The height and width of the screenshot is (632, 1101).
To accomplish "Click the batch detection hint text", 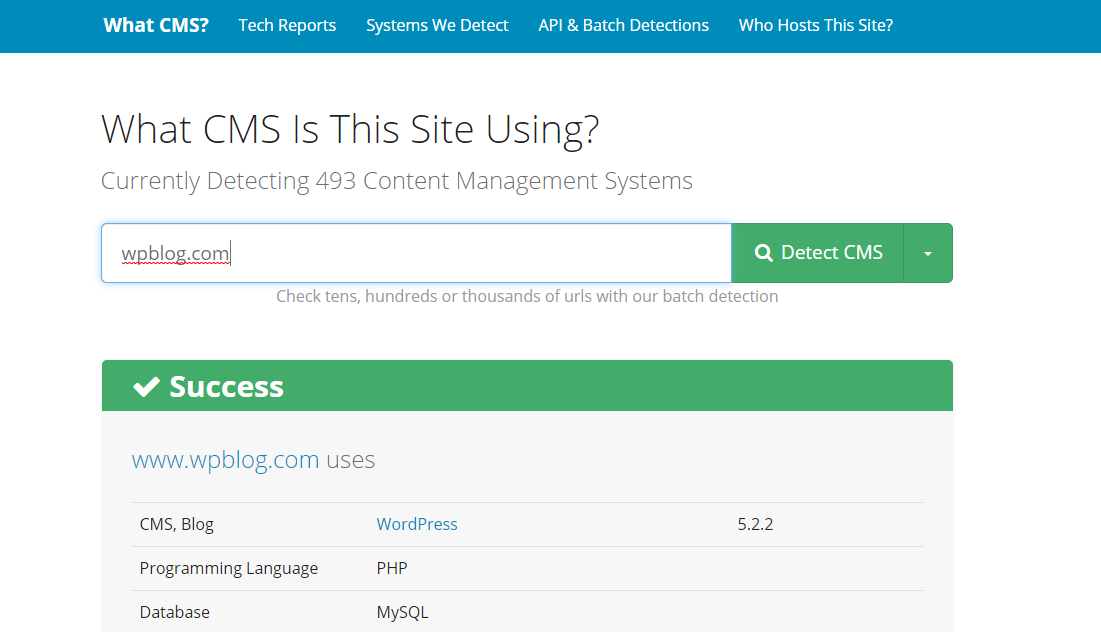I will [527, 296].
